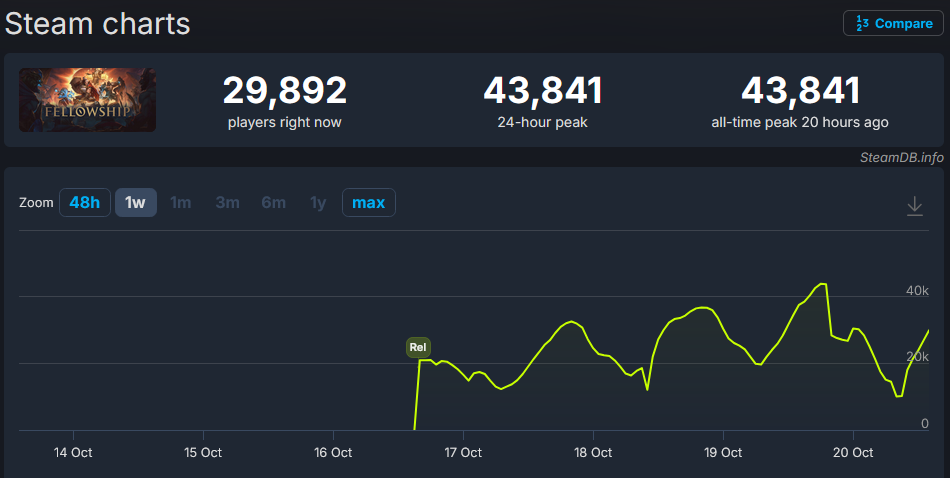Viewport: 950px width, 478px height.
Task: Select the 1m zoom range
Action: coord(181,202)
